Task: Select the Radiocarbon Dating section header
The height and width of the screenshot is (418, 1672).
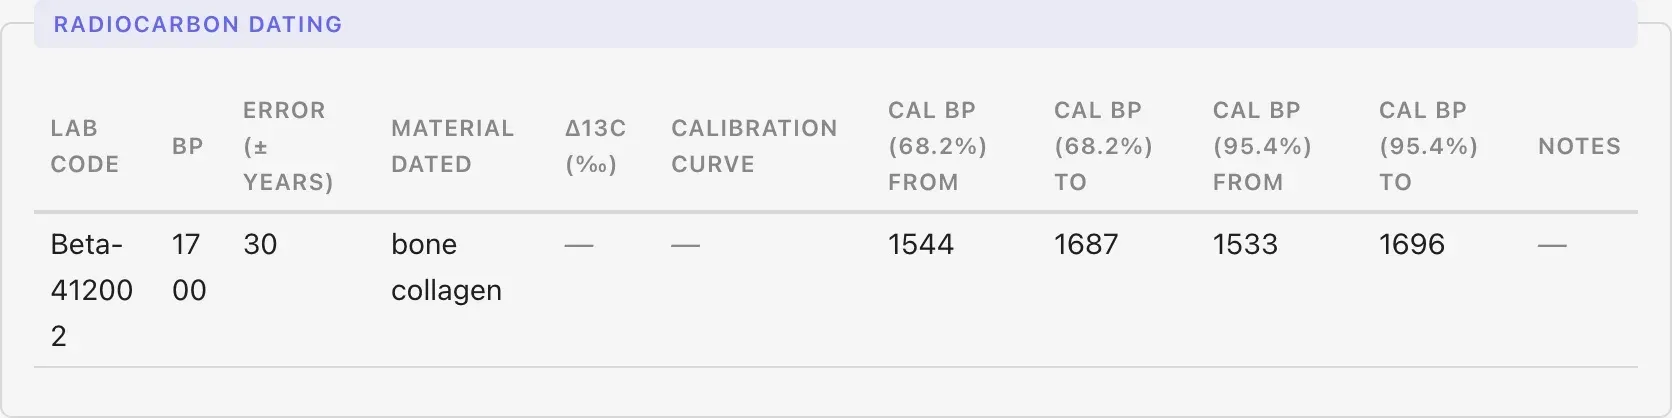Action: pyautogui.click(x=198, y=24)
